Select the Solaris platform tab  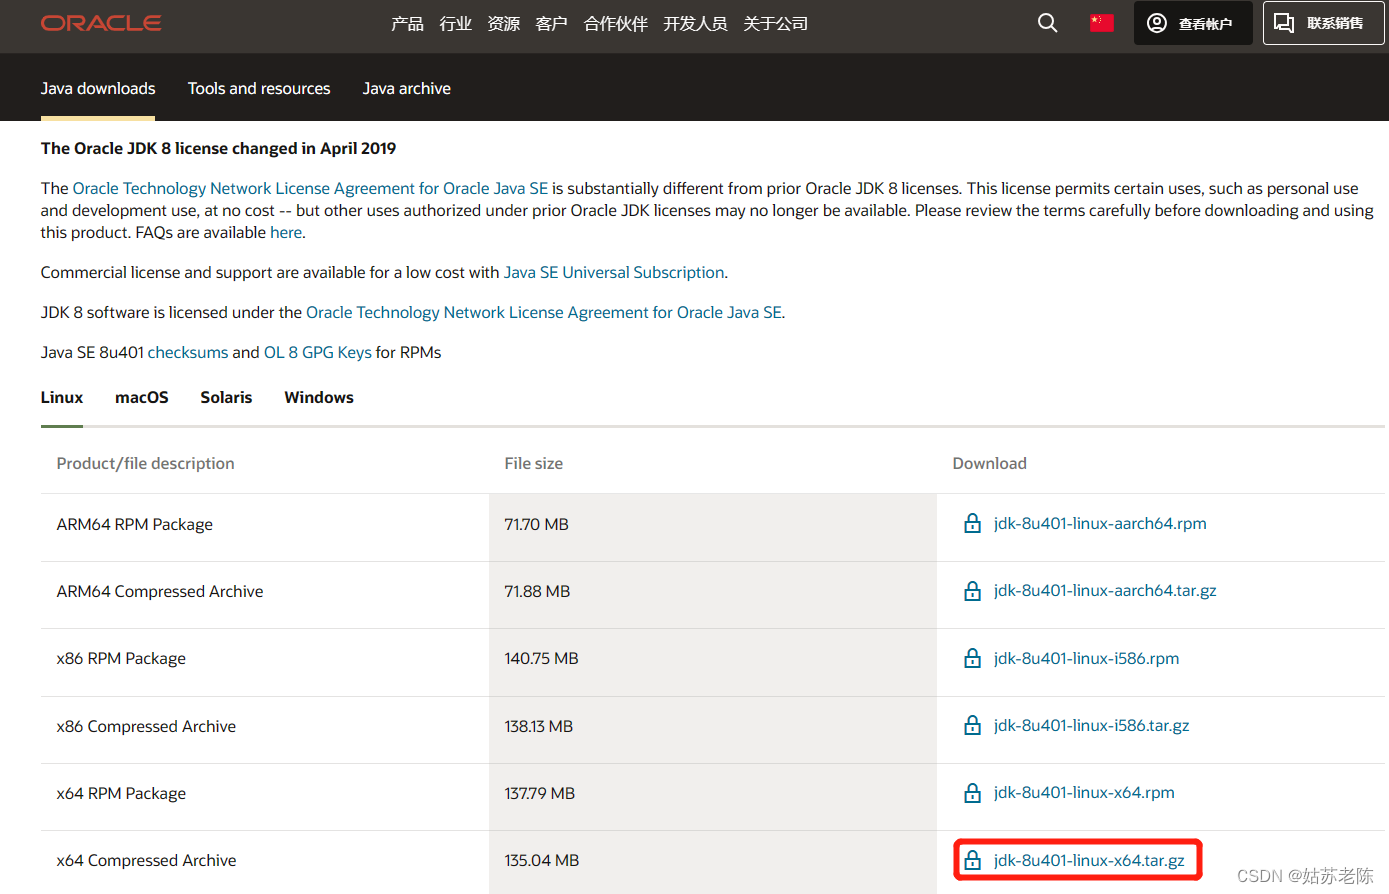(x=226, y=397)
